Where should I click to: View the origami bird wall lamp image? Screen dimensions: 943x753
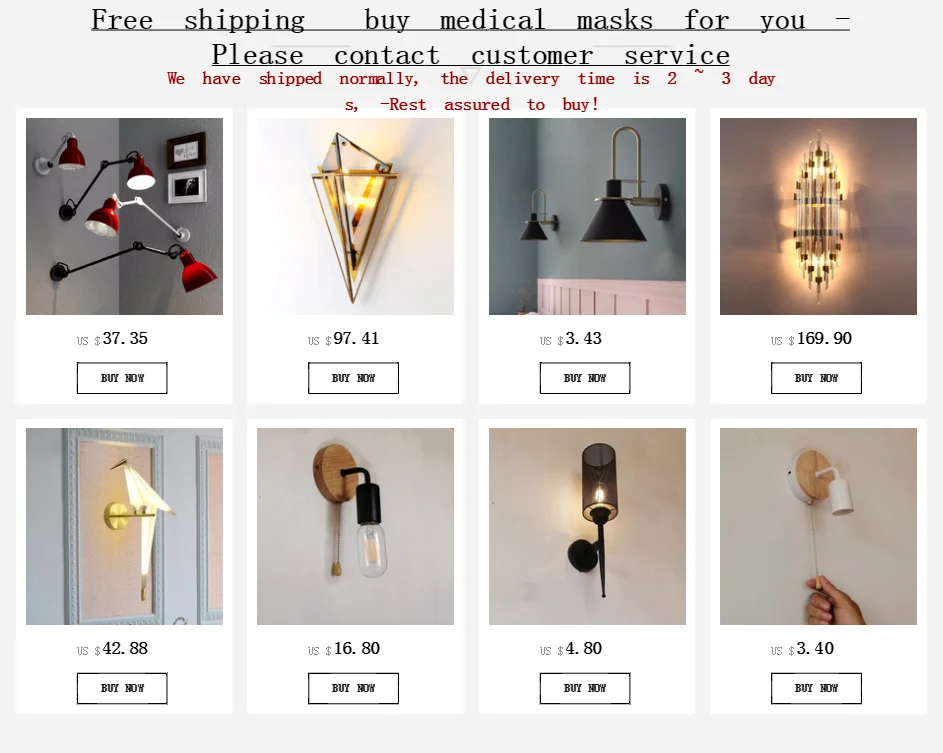(124, 526)
